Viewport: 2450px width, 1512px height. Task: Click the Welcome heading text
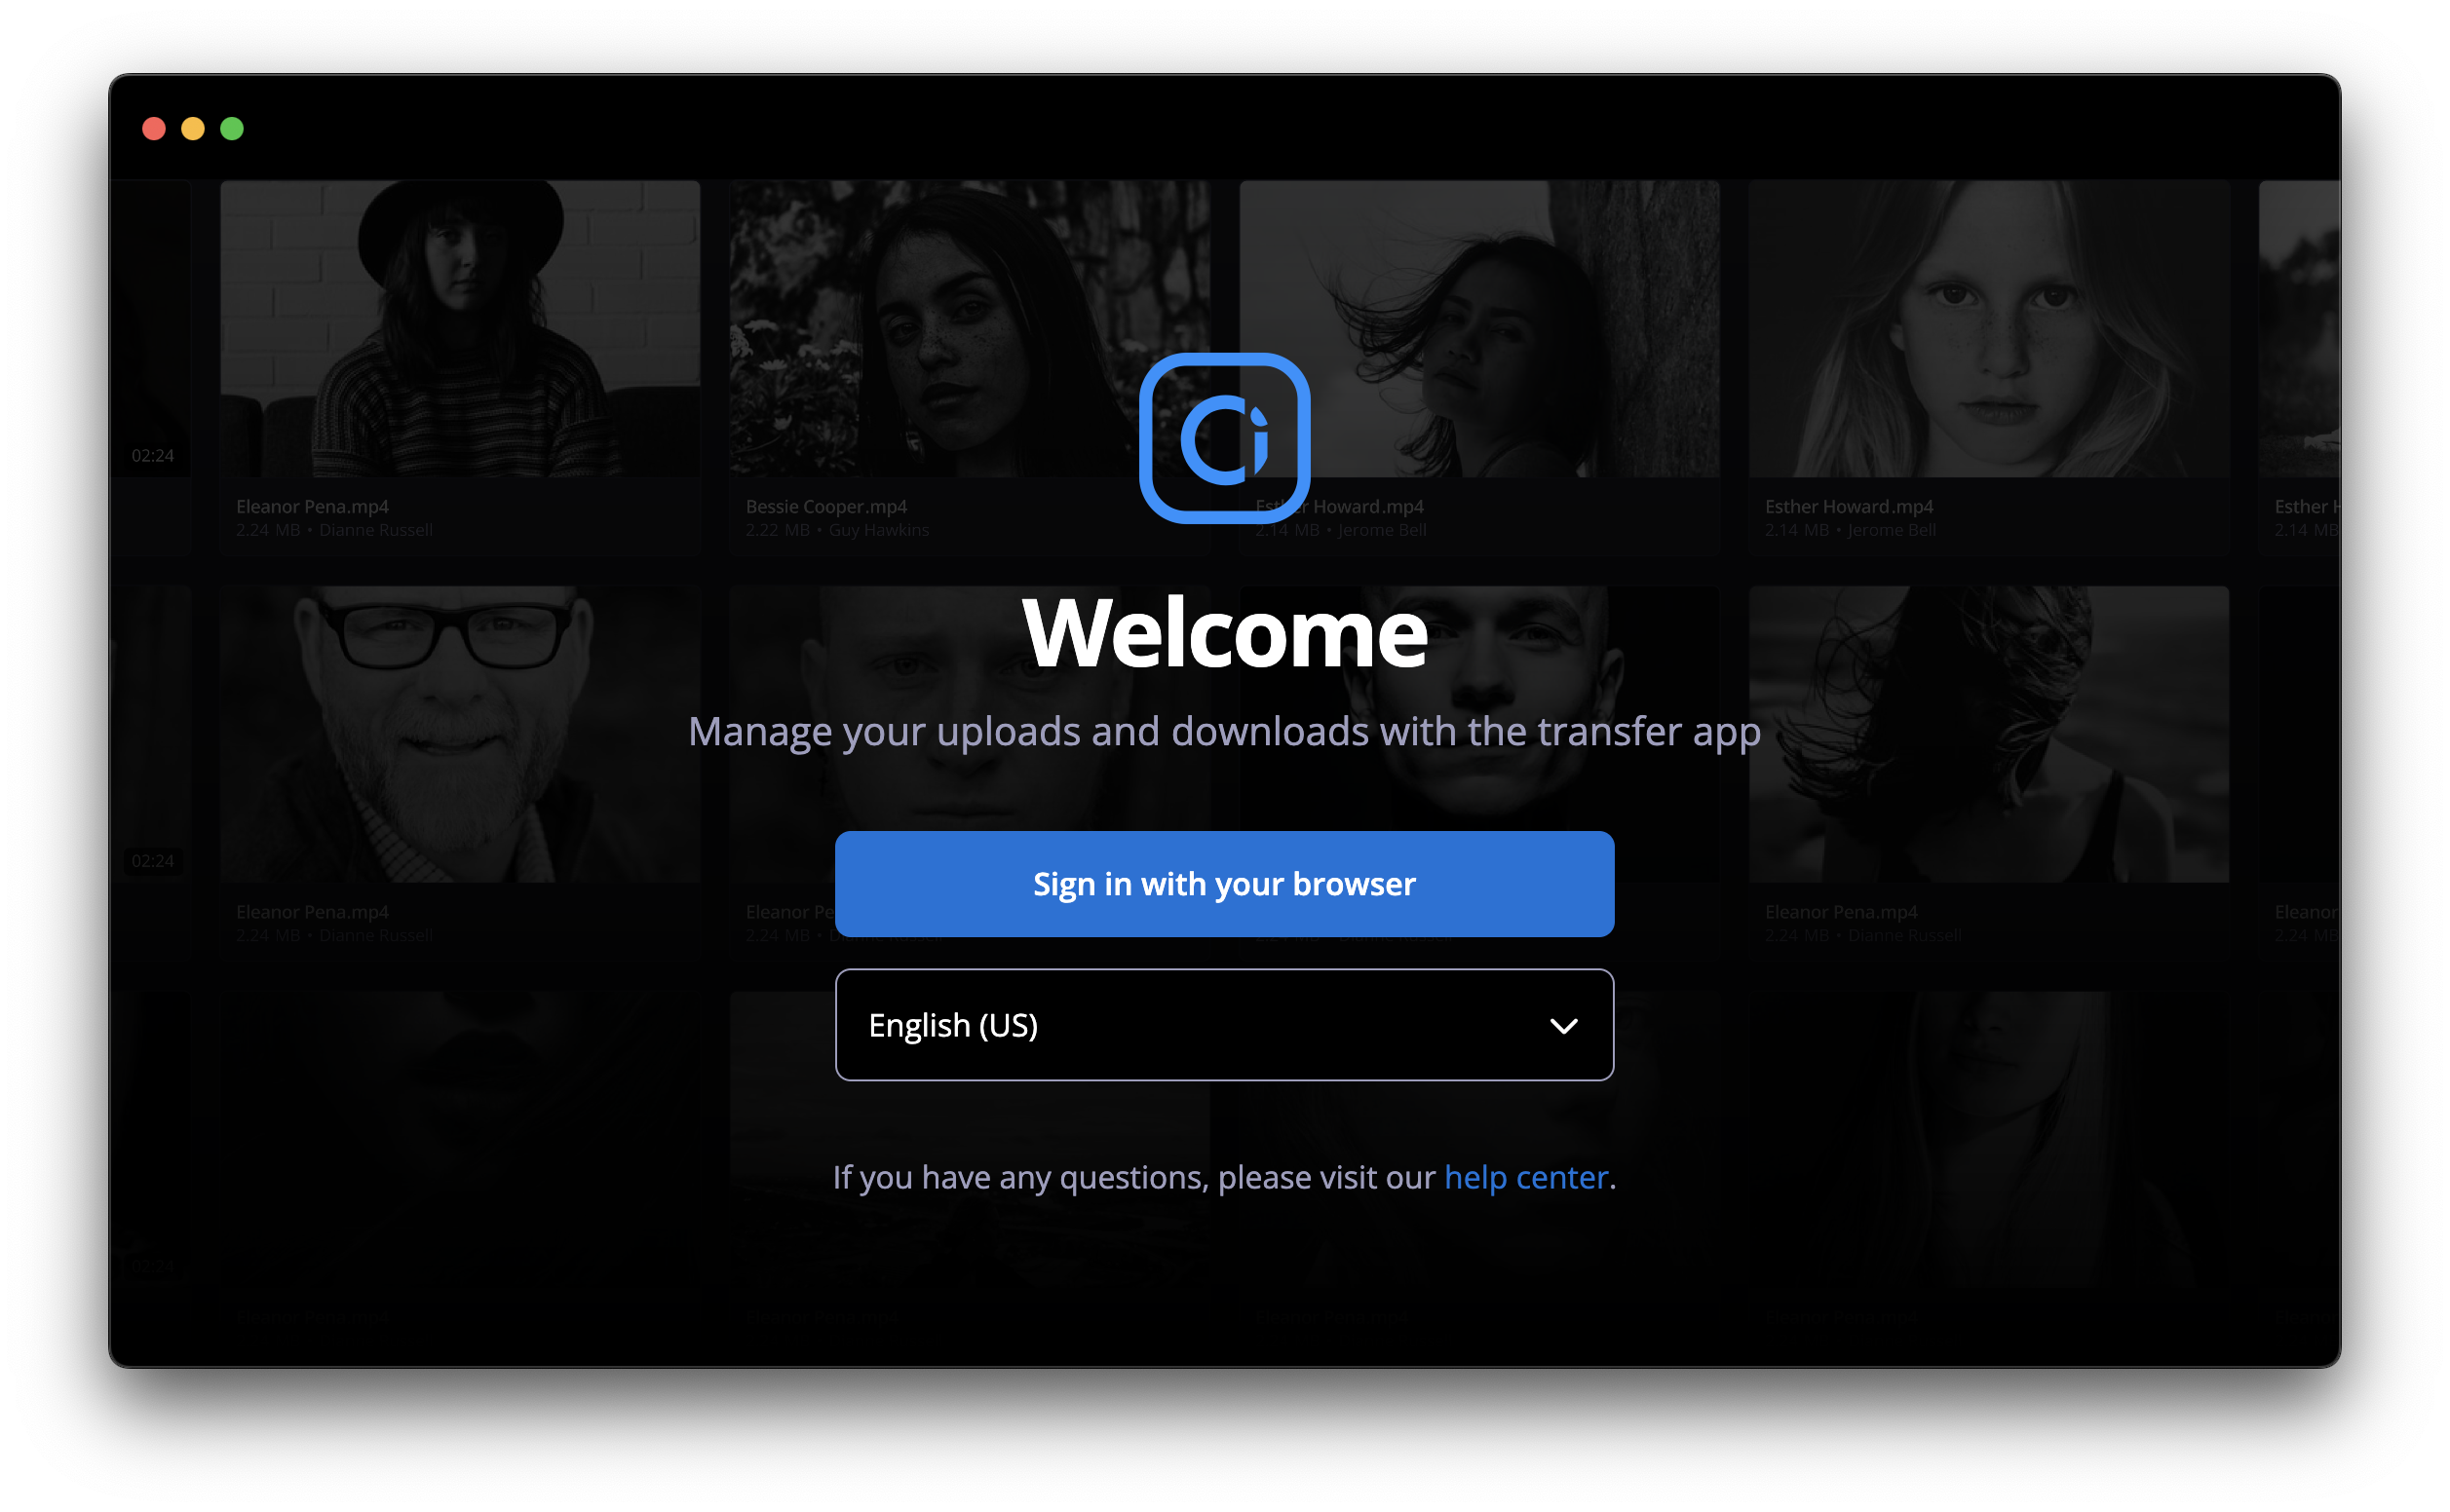click(x=1224, y=632)
